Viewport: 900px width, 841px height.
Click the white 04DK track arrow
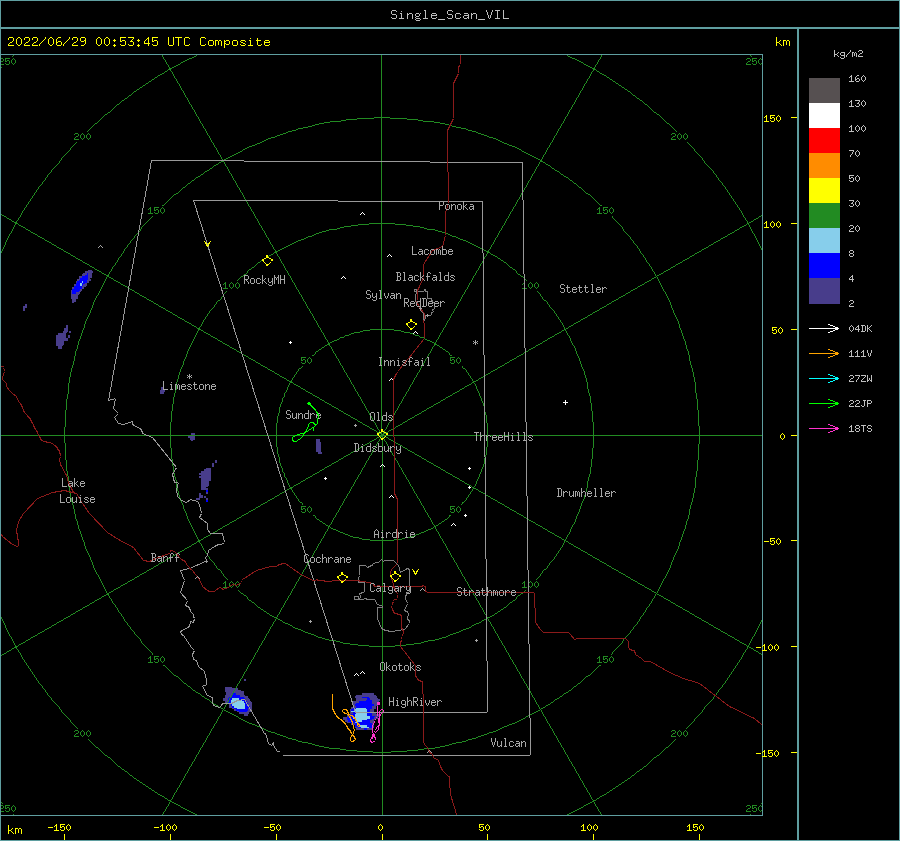click(x=824, y=328)
